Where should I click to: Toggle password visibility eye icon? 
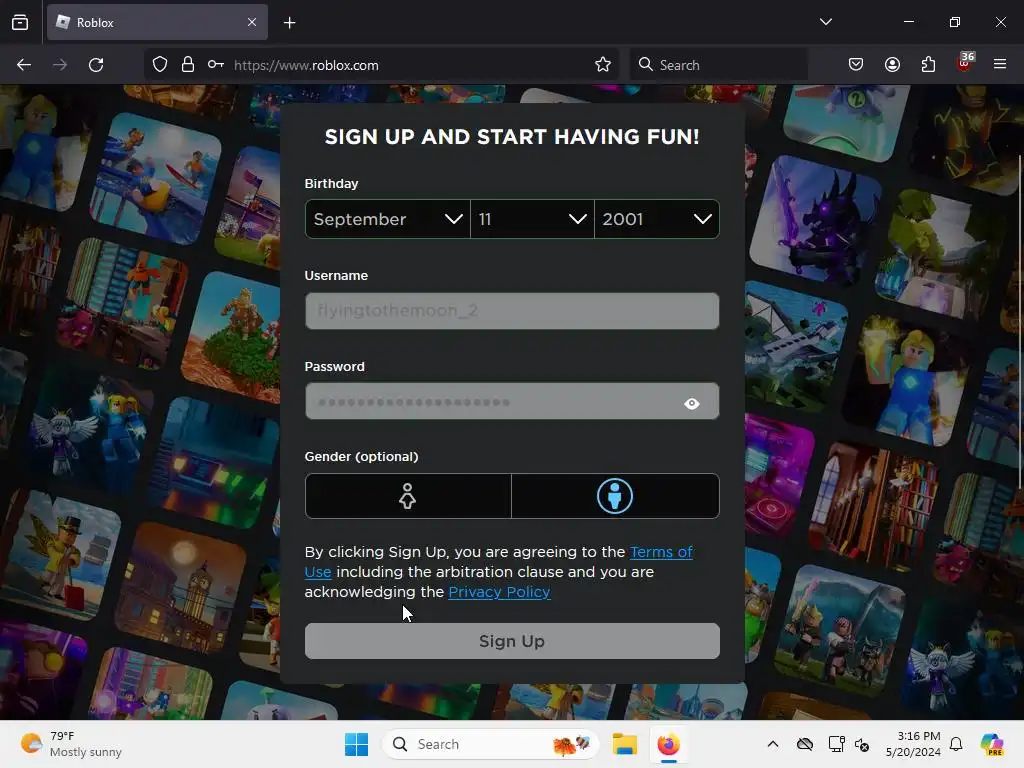tap(692, 404)
